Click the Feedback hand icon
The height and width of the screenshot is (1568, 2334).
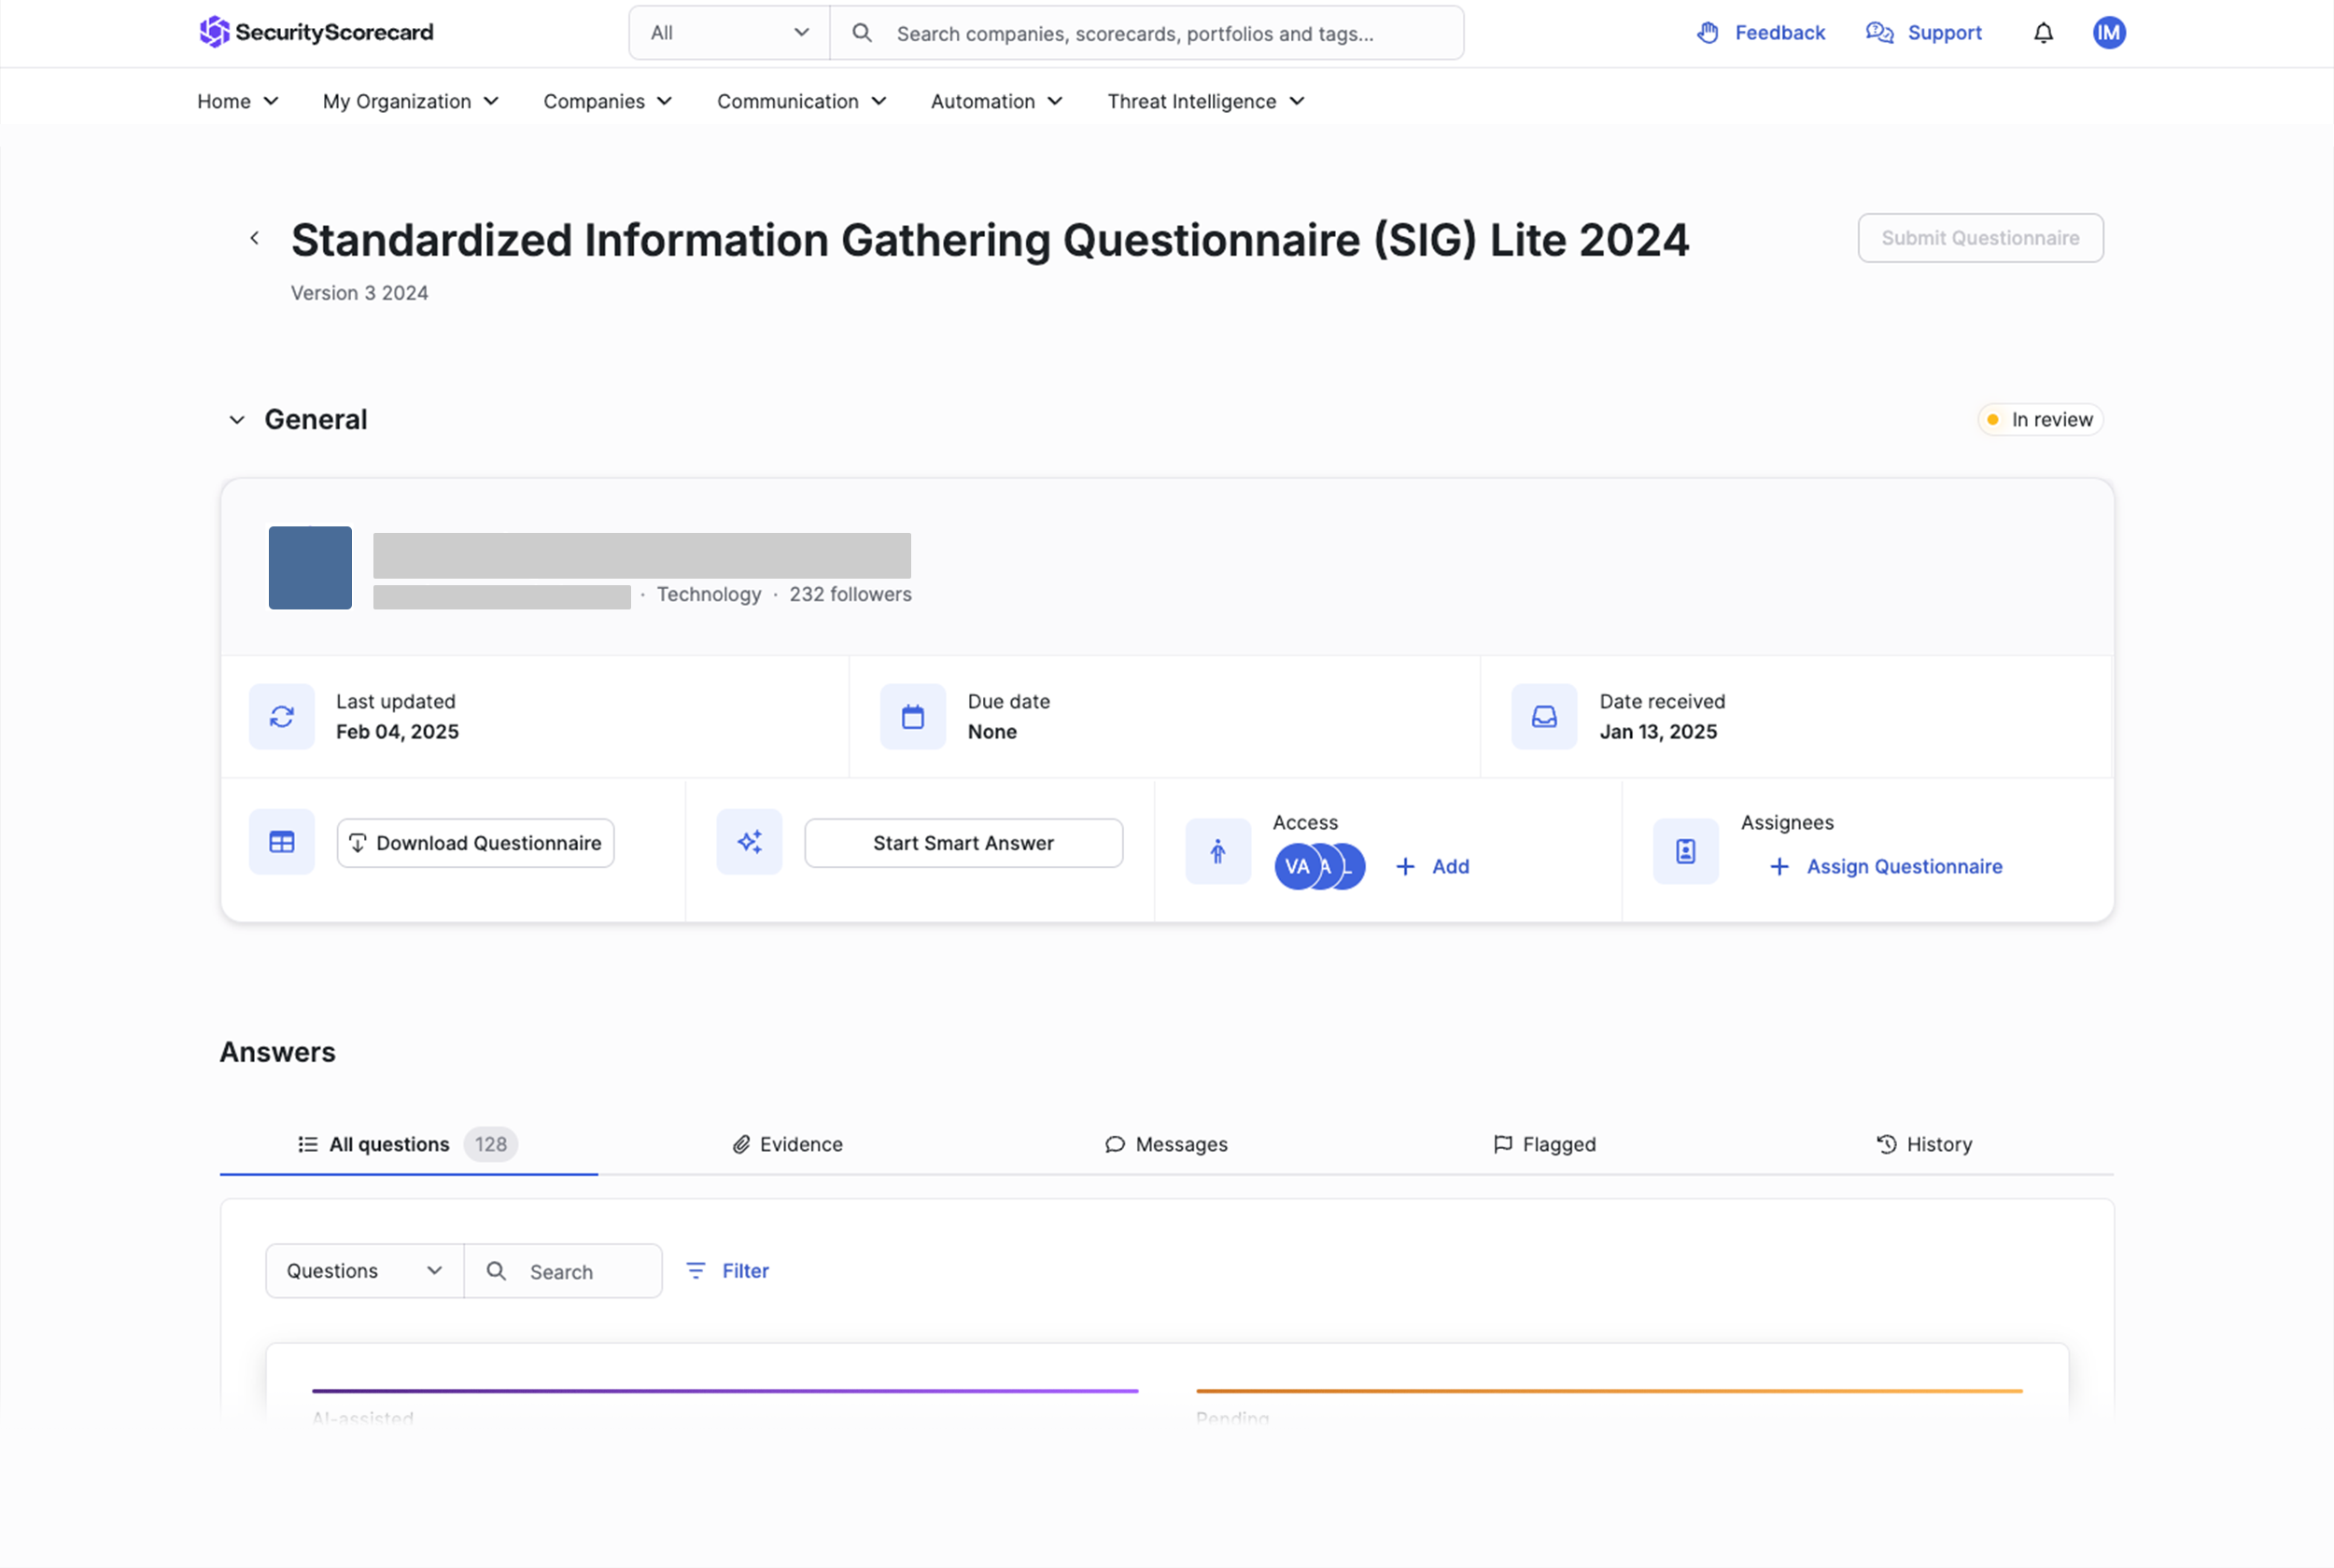coord(1708,33)
